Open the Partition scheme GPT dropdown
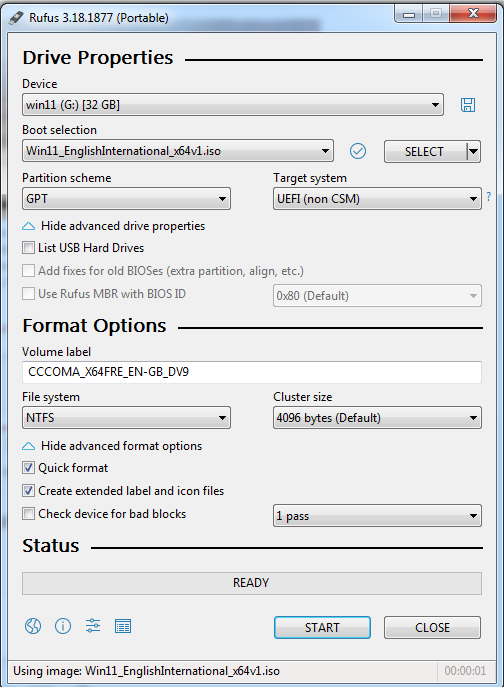Screen dimensions: 504x687 coord(126,199)
